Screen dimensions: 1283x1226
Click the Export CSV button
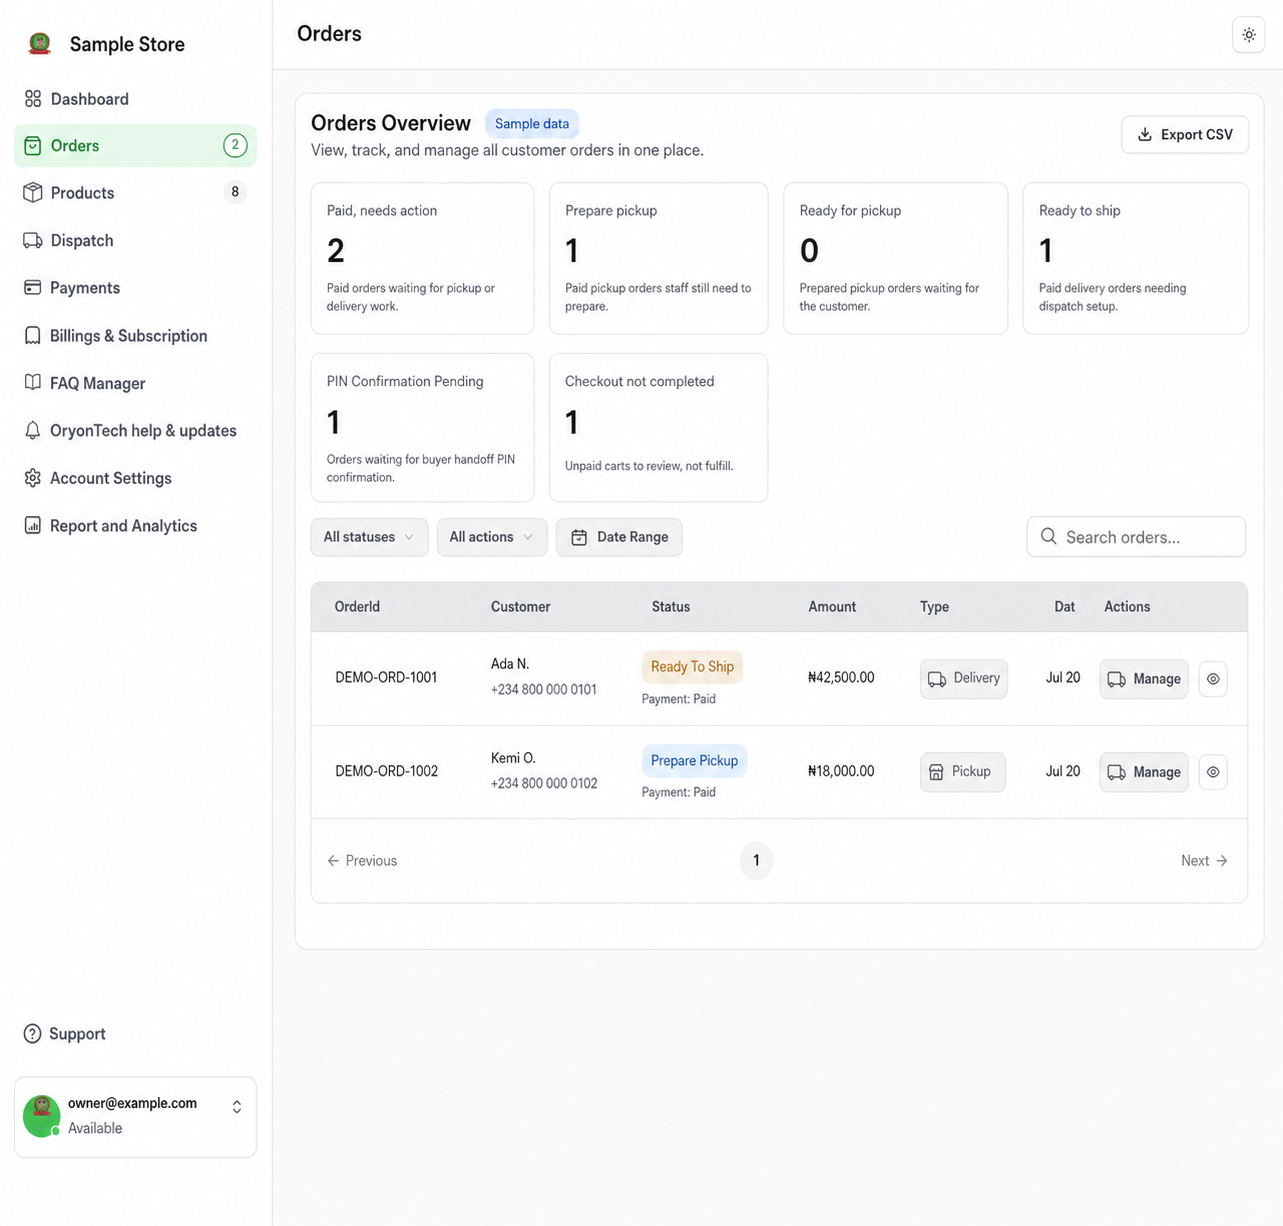1185,135
